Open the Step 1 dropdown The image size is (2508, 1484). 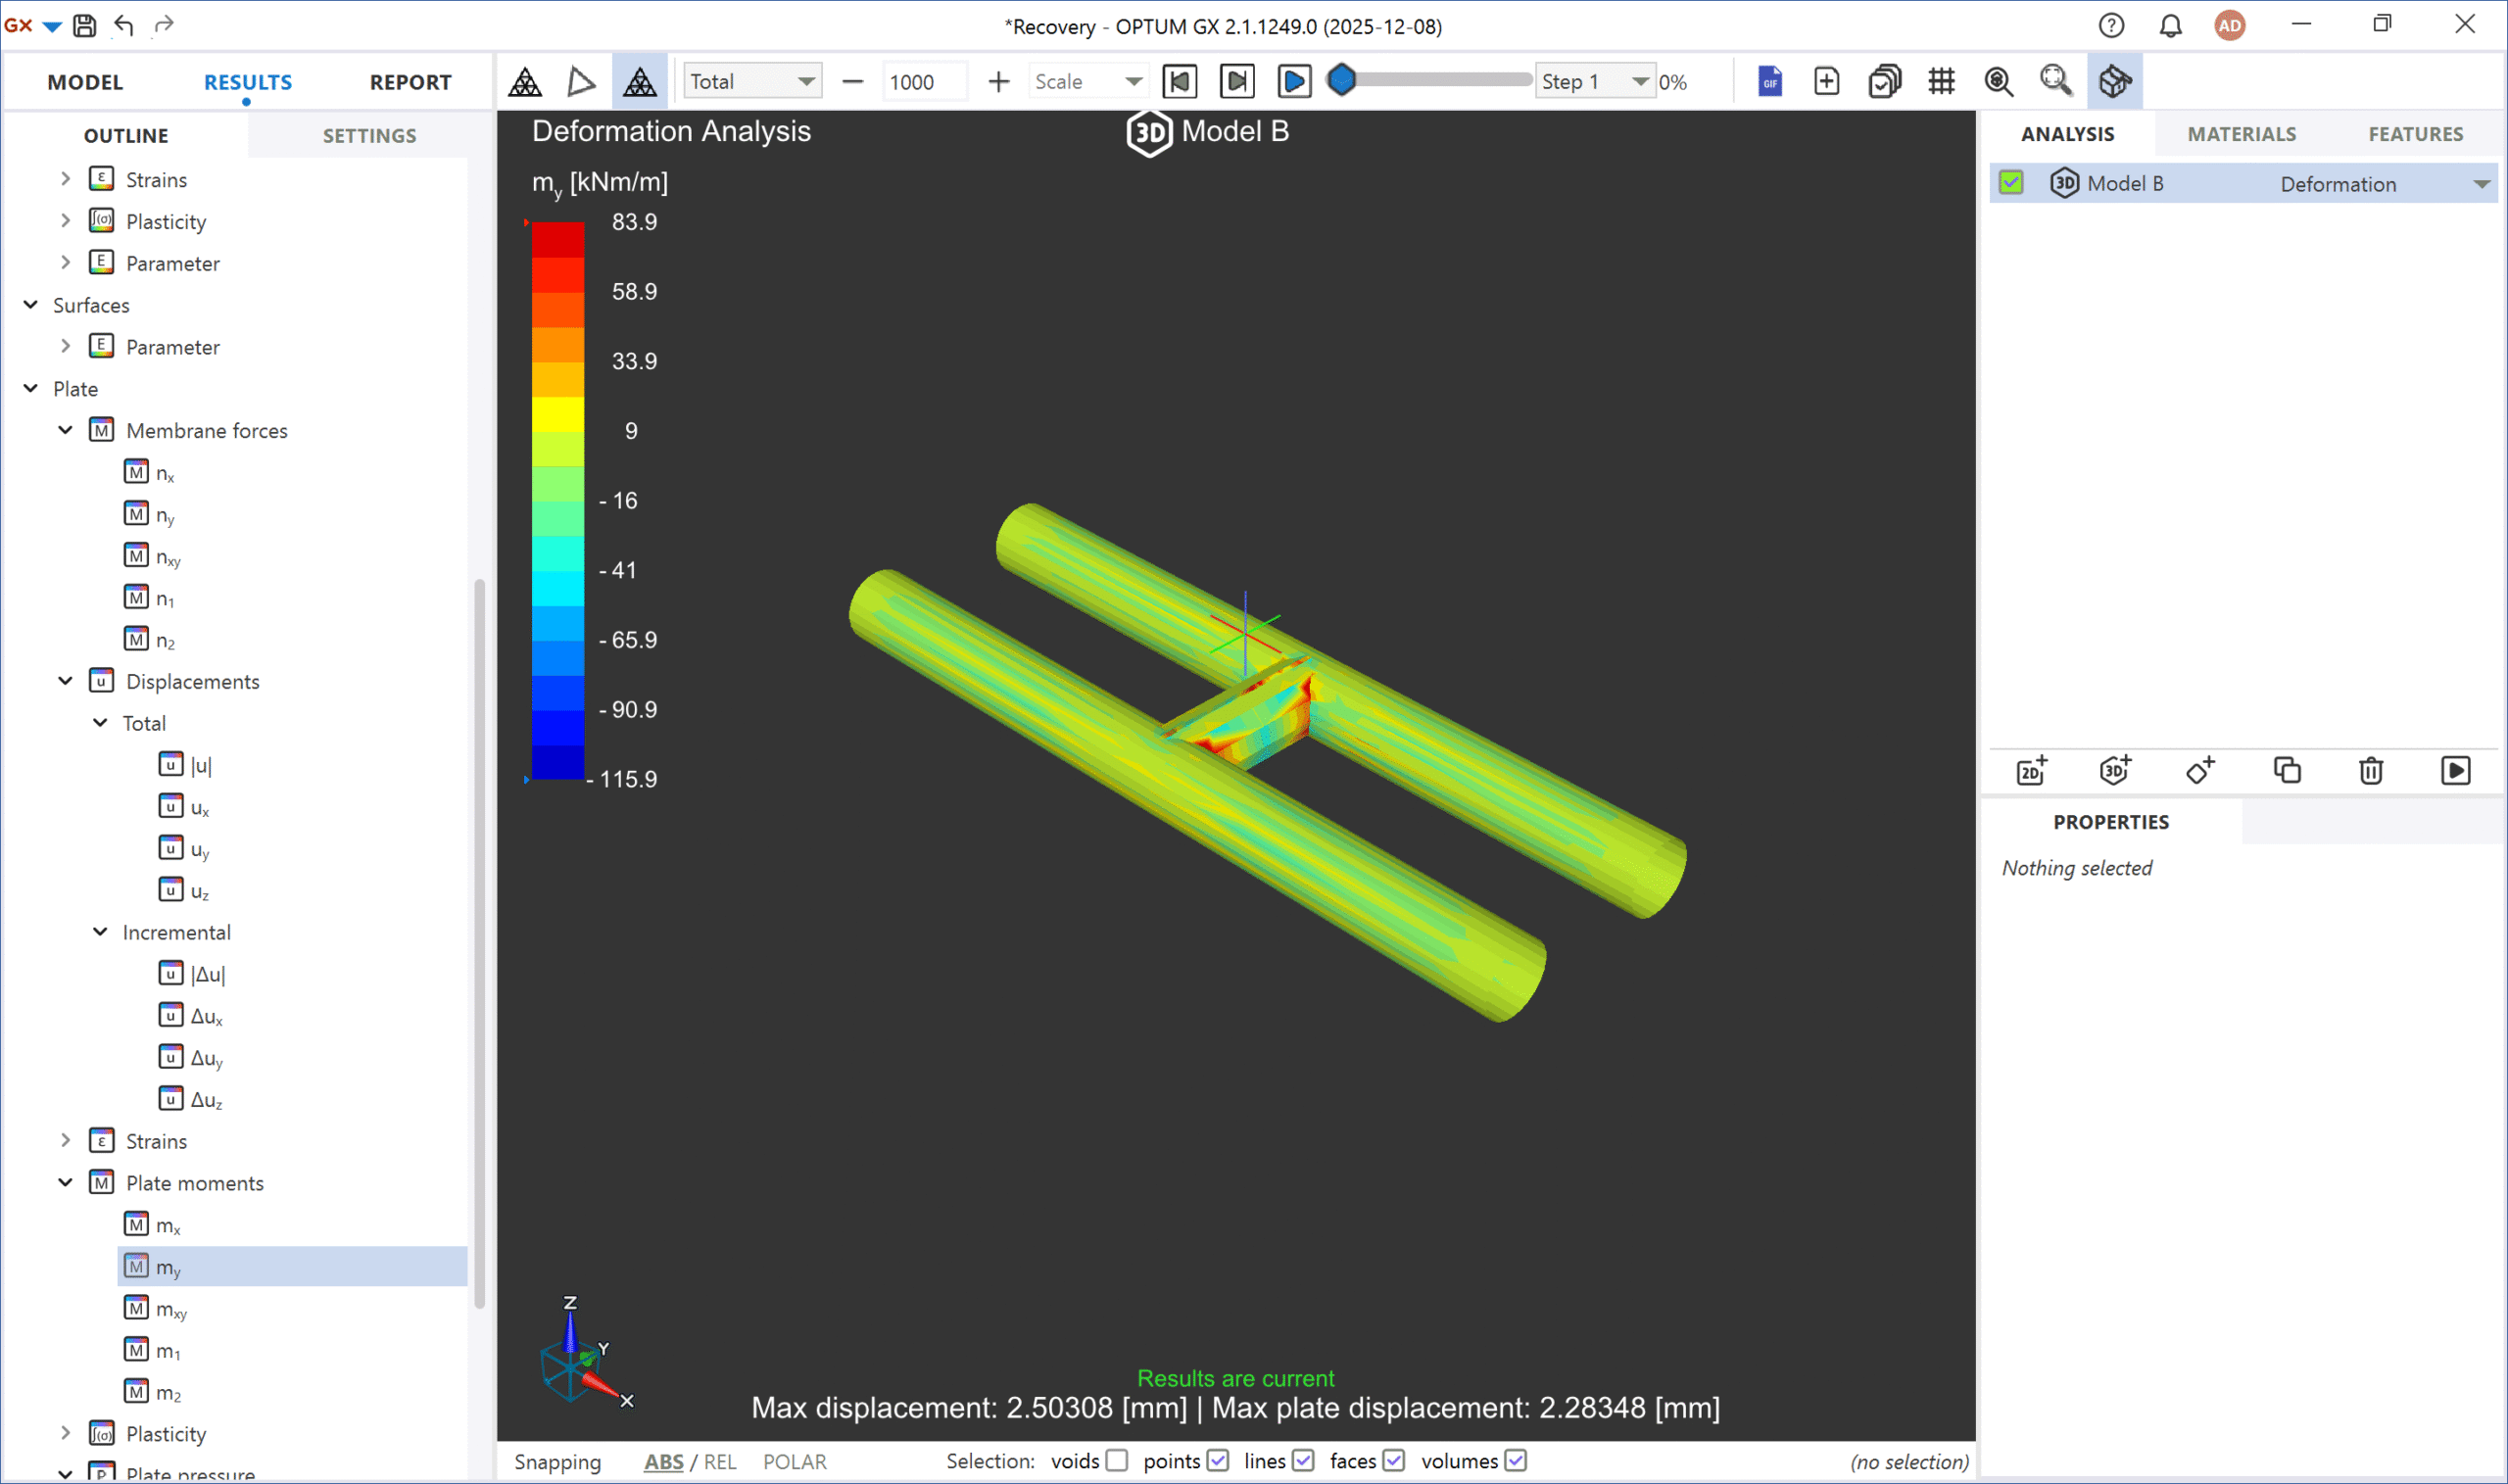[1595, 81]
